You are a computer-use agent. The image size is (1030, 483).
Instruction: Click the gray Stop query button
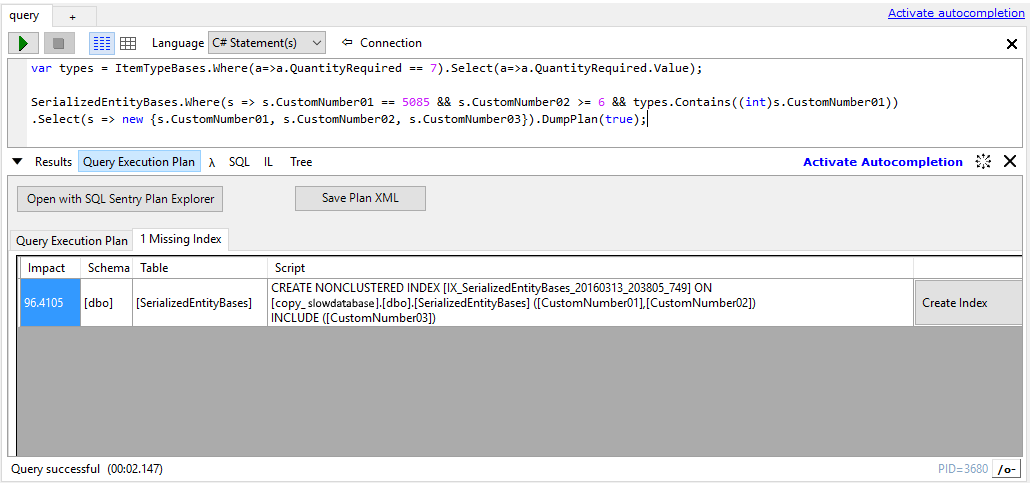pyautogui.click(x=59, y=43)
